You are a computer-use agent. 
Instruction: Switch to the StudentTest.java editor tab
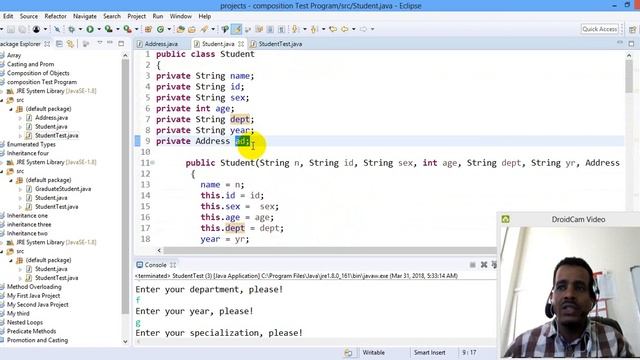(x=280, y=44)
